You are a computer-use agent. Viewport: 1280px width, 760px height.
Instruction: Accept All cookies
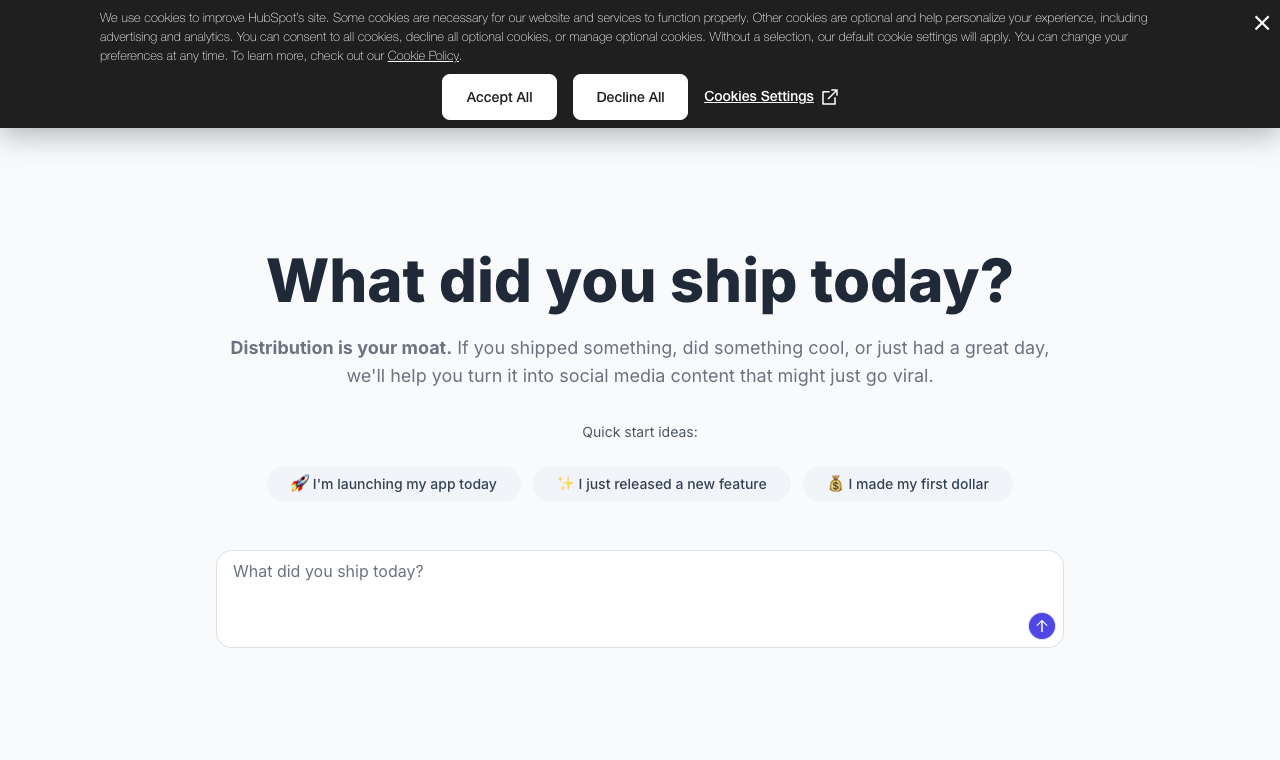(x=499, y=97)
